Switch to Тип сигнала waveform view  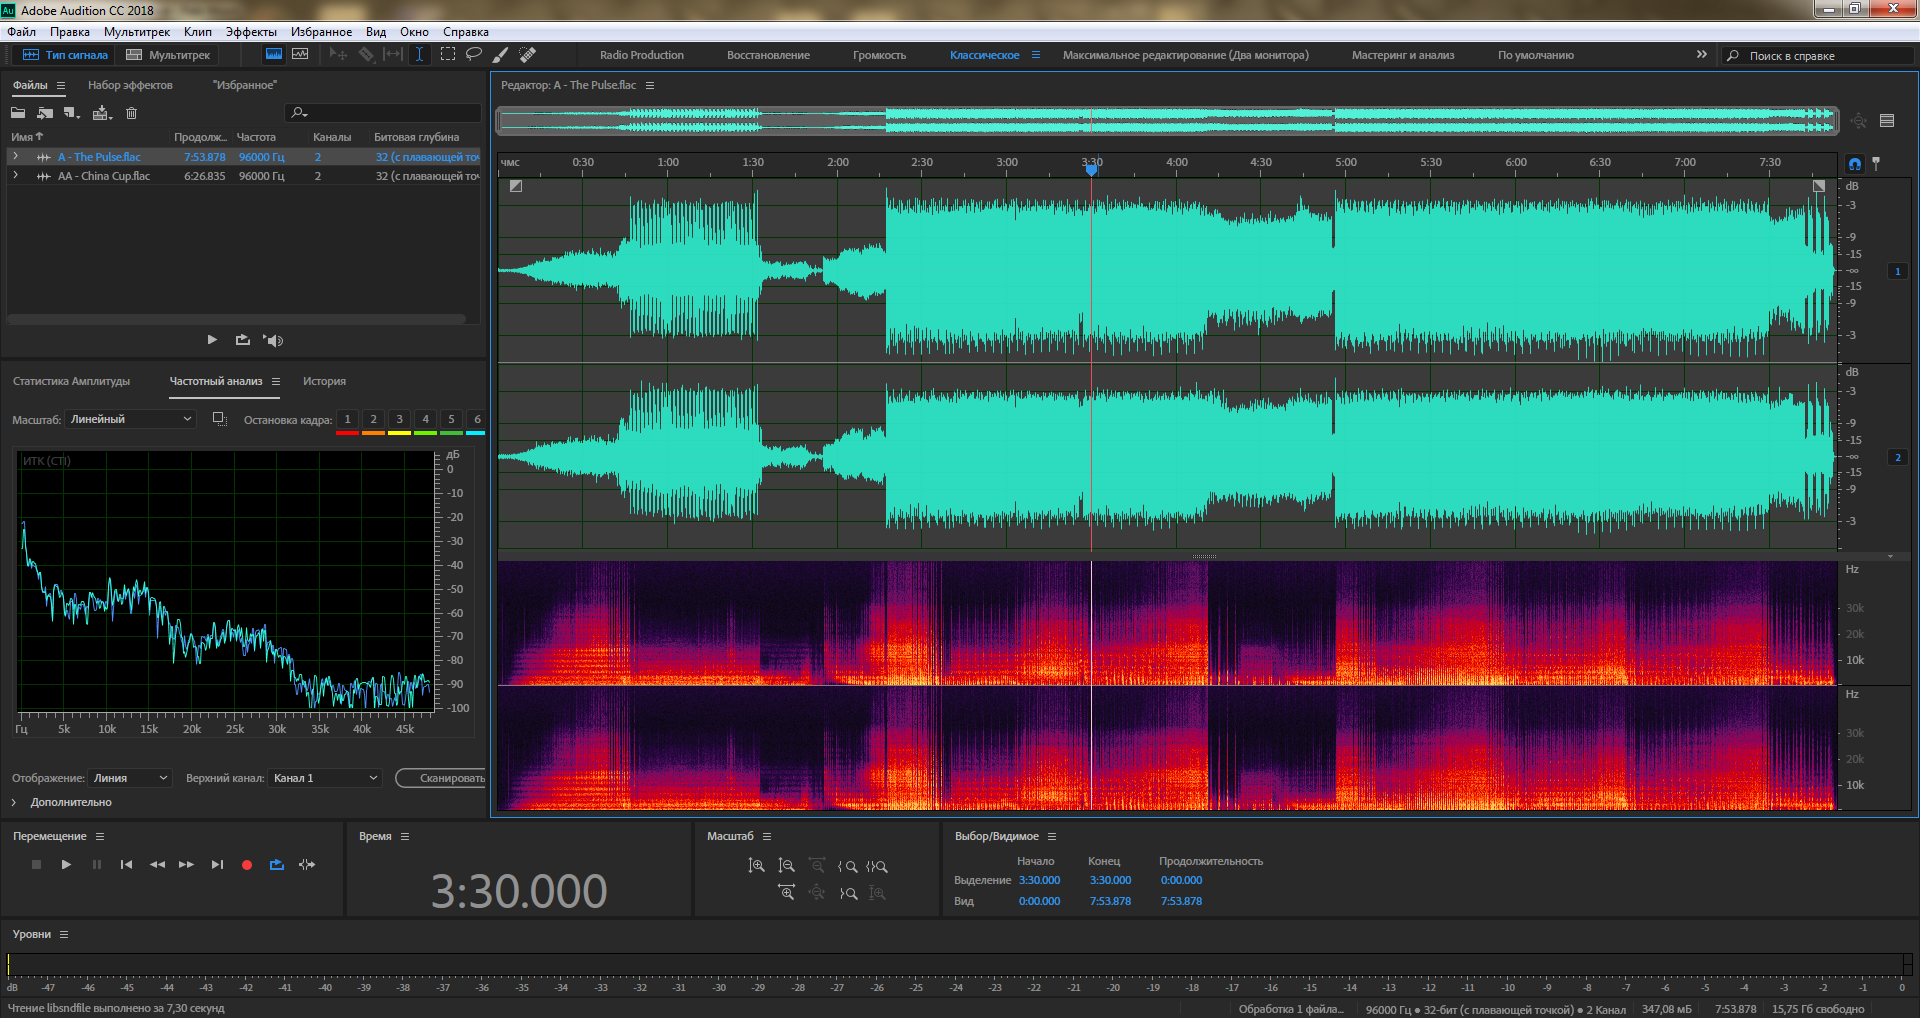point(65,55)
